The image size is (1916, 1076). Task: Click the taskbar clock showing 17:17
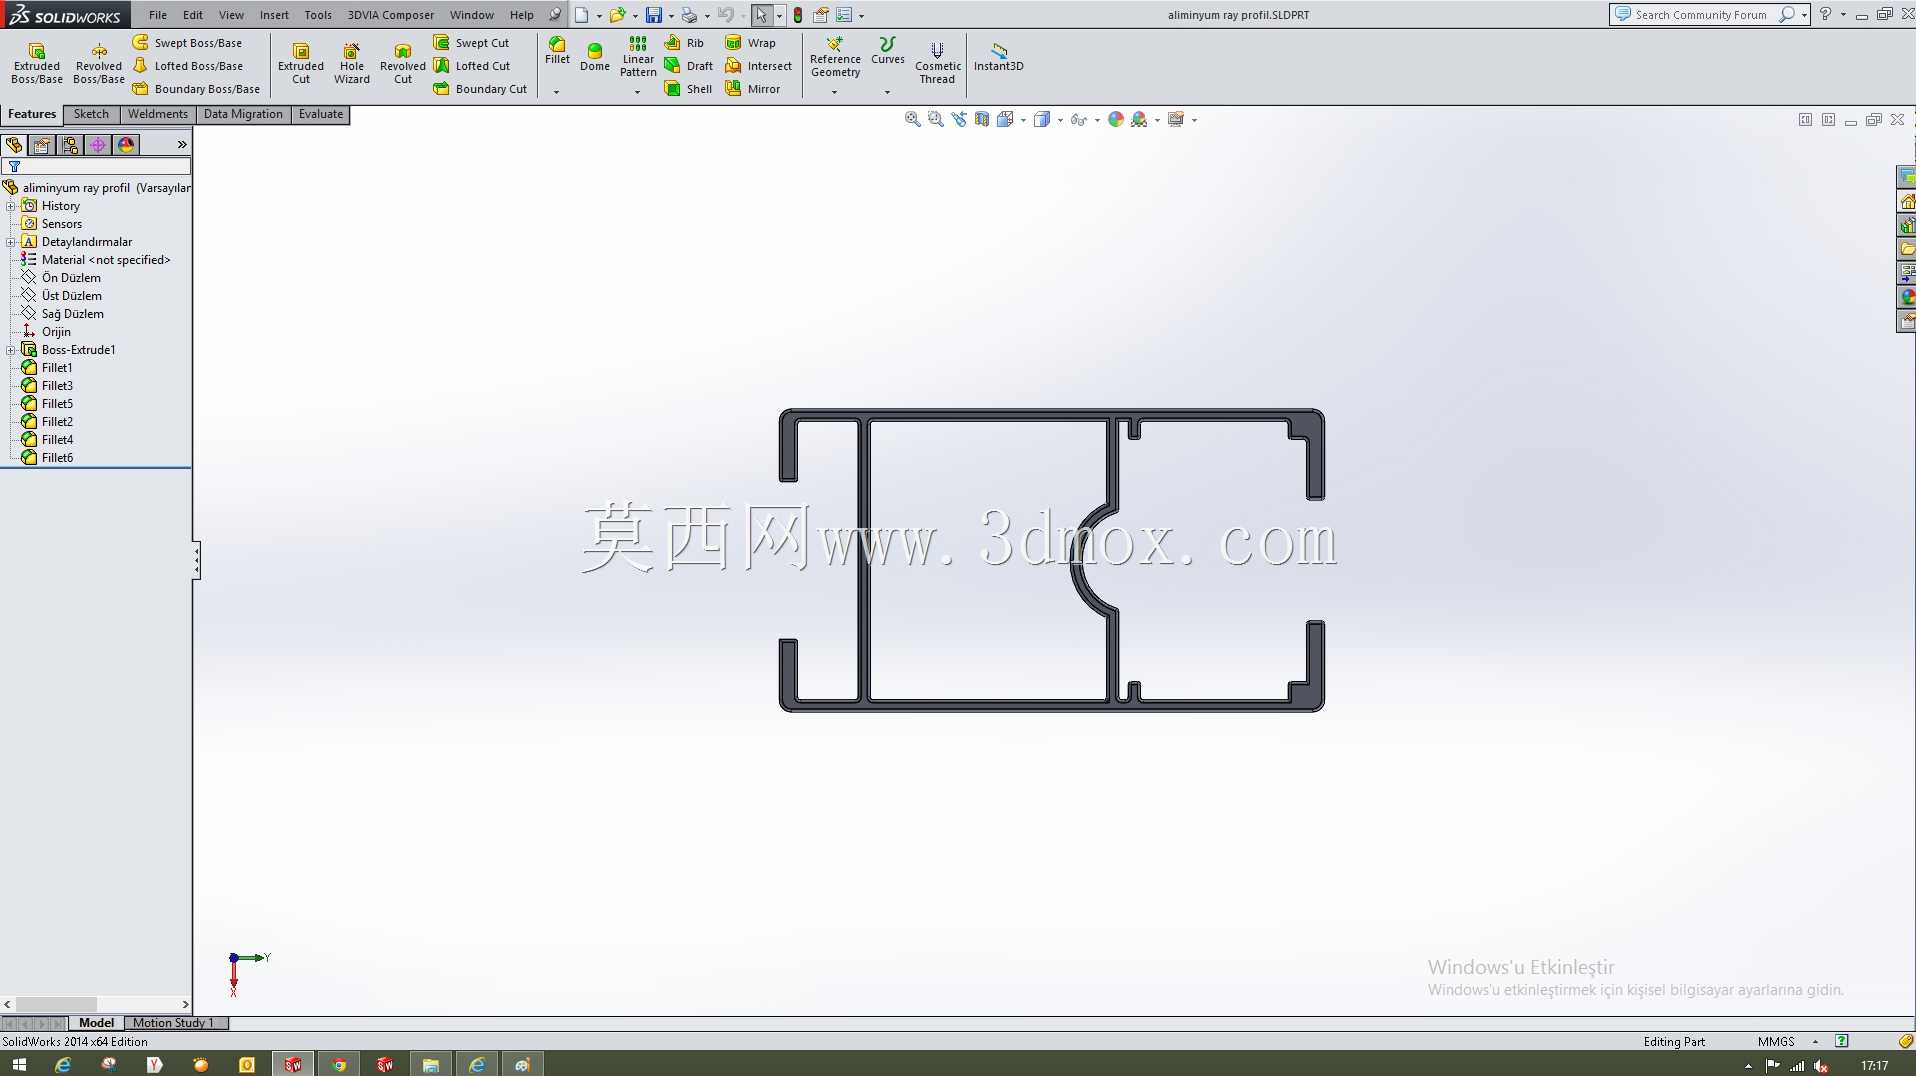coord(1875,1066)
